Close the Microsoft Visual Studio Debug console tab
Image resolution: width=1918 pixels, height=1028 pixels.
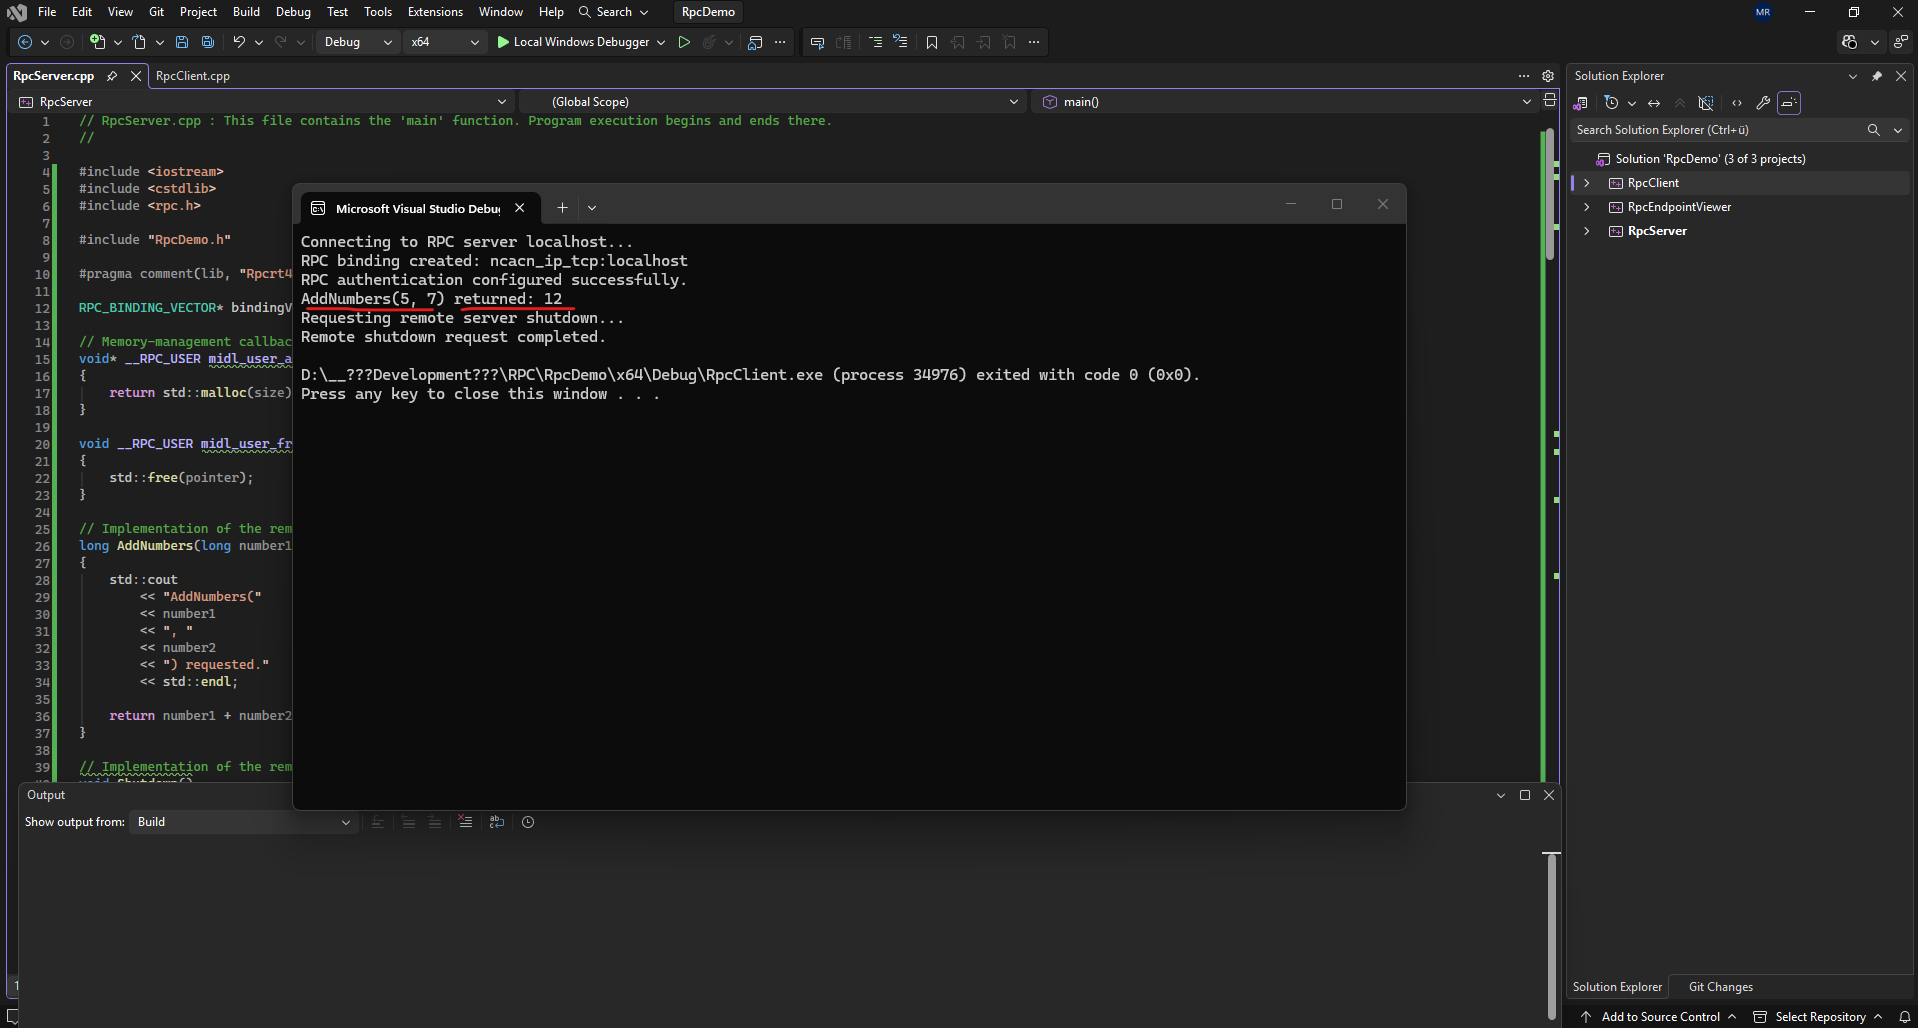click(520, 208)
